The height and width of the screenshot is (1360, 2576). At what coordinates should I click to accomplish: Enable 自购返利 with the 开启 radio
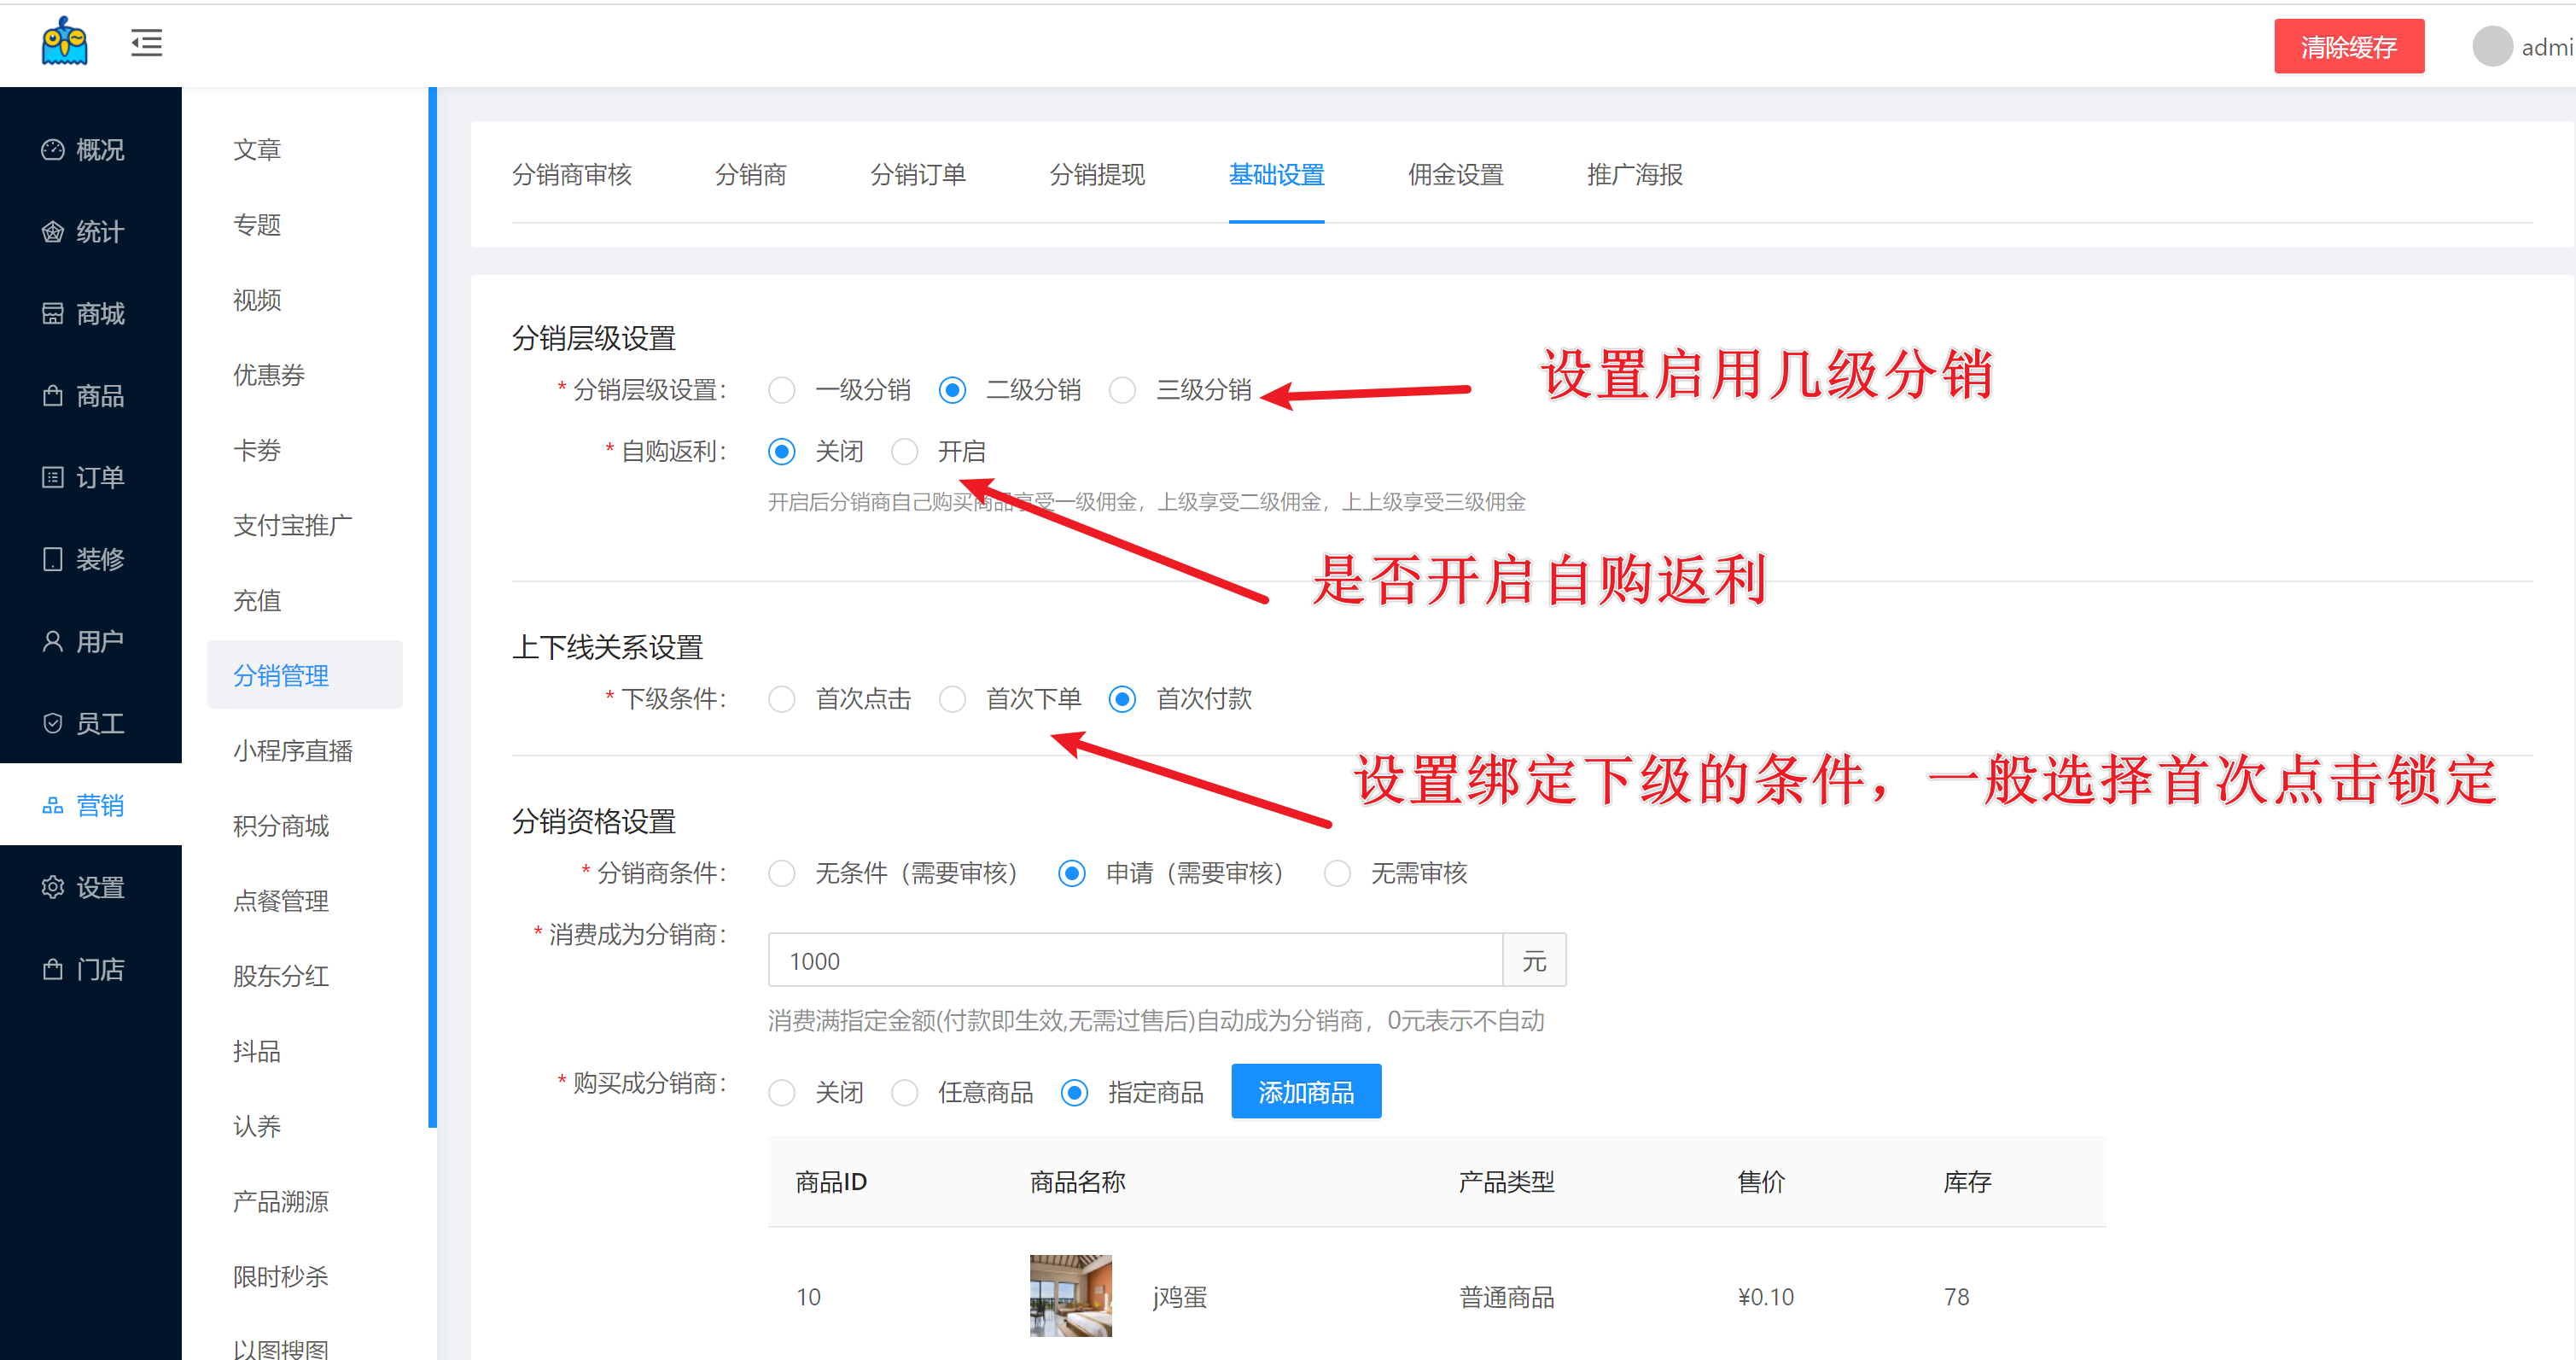(x=905, y=452)
